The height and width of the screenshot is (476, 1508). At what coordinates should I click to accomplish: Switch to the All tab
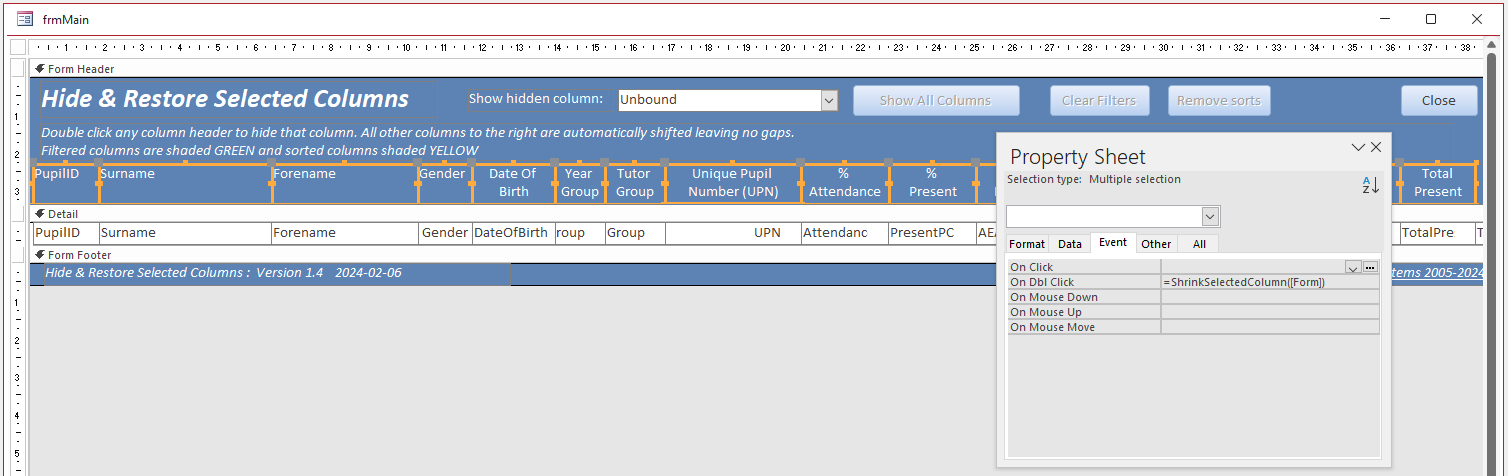pos(1199,244)
